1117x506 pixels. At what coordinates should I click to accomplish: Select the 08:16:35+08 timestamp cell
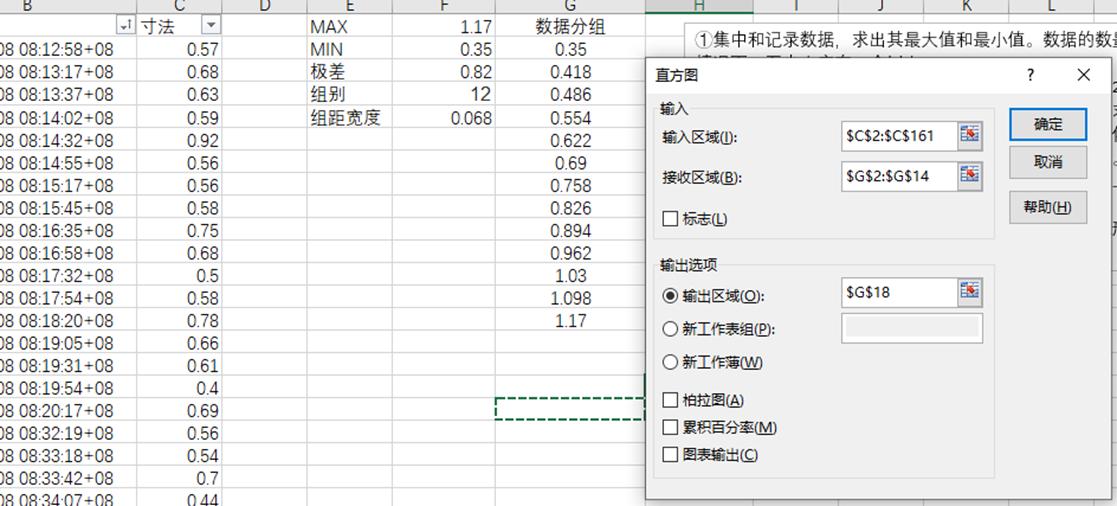point(68,231)
